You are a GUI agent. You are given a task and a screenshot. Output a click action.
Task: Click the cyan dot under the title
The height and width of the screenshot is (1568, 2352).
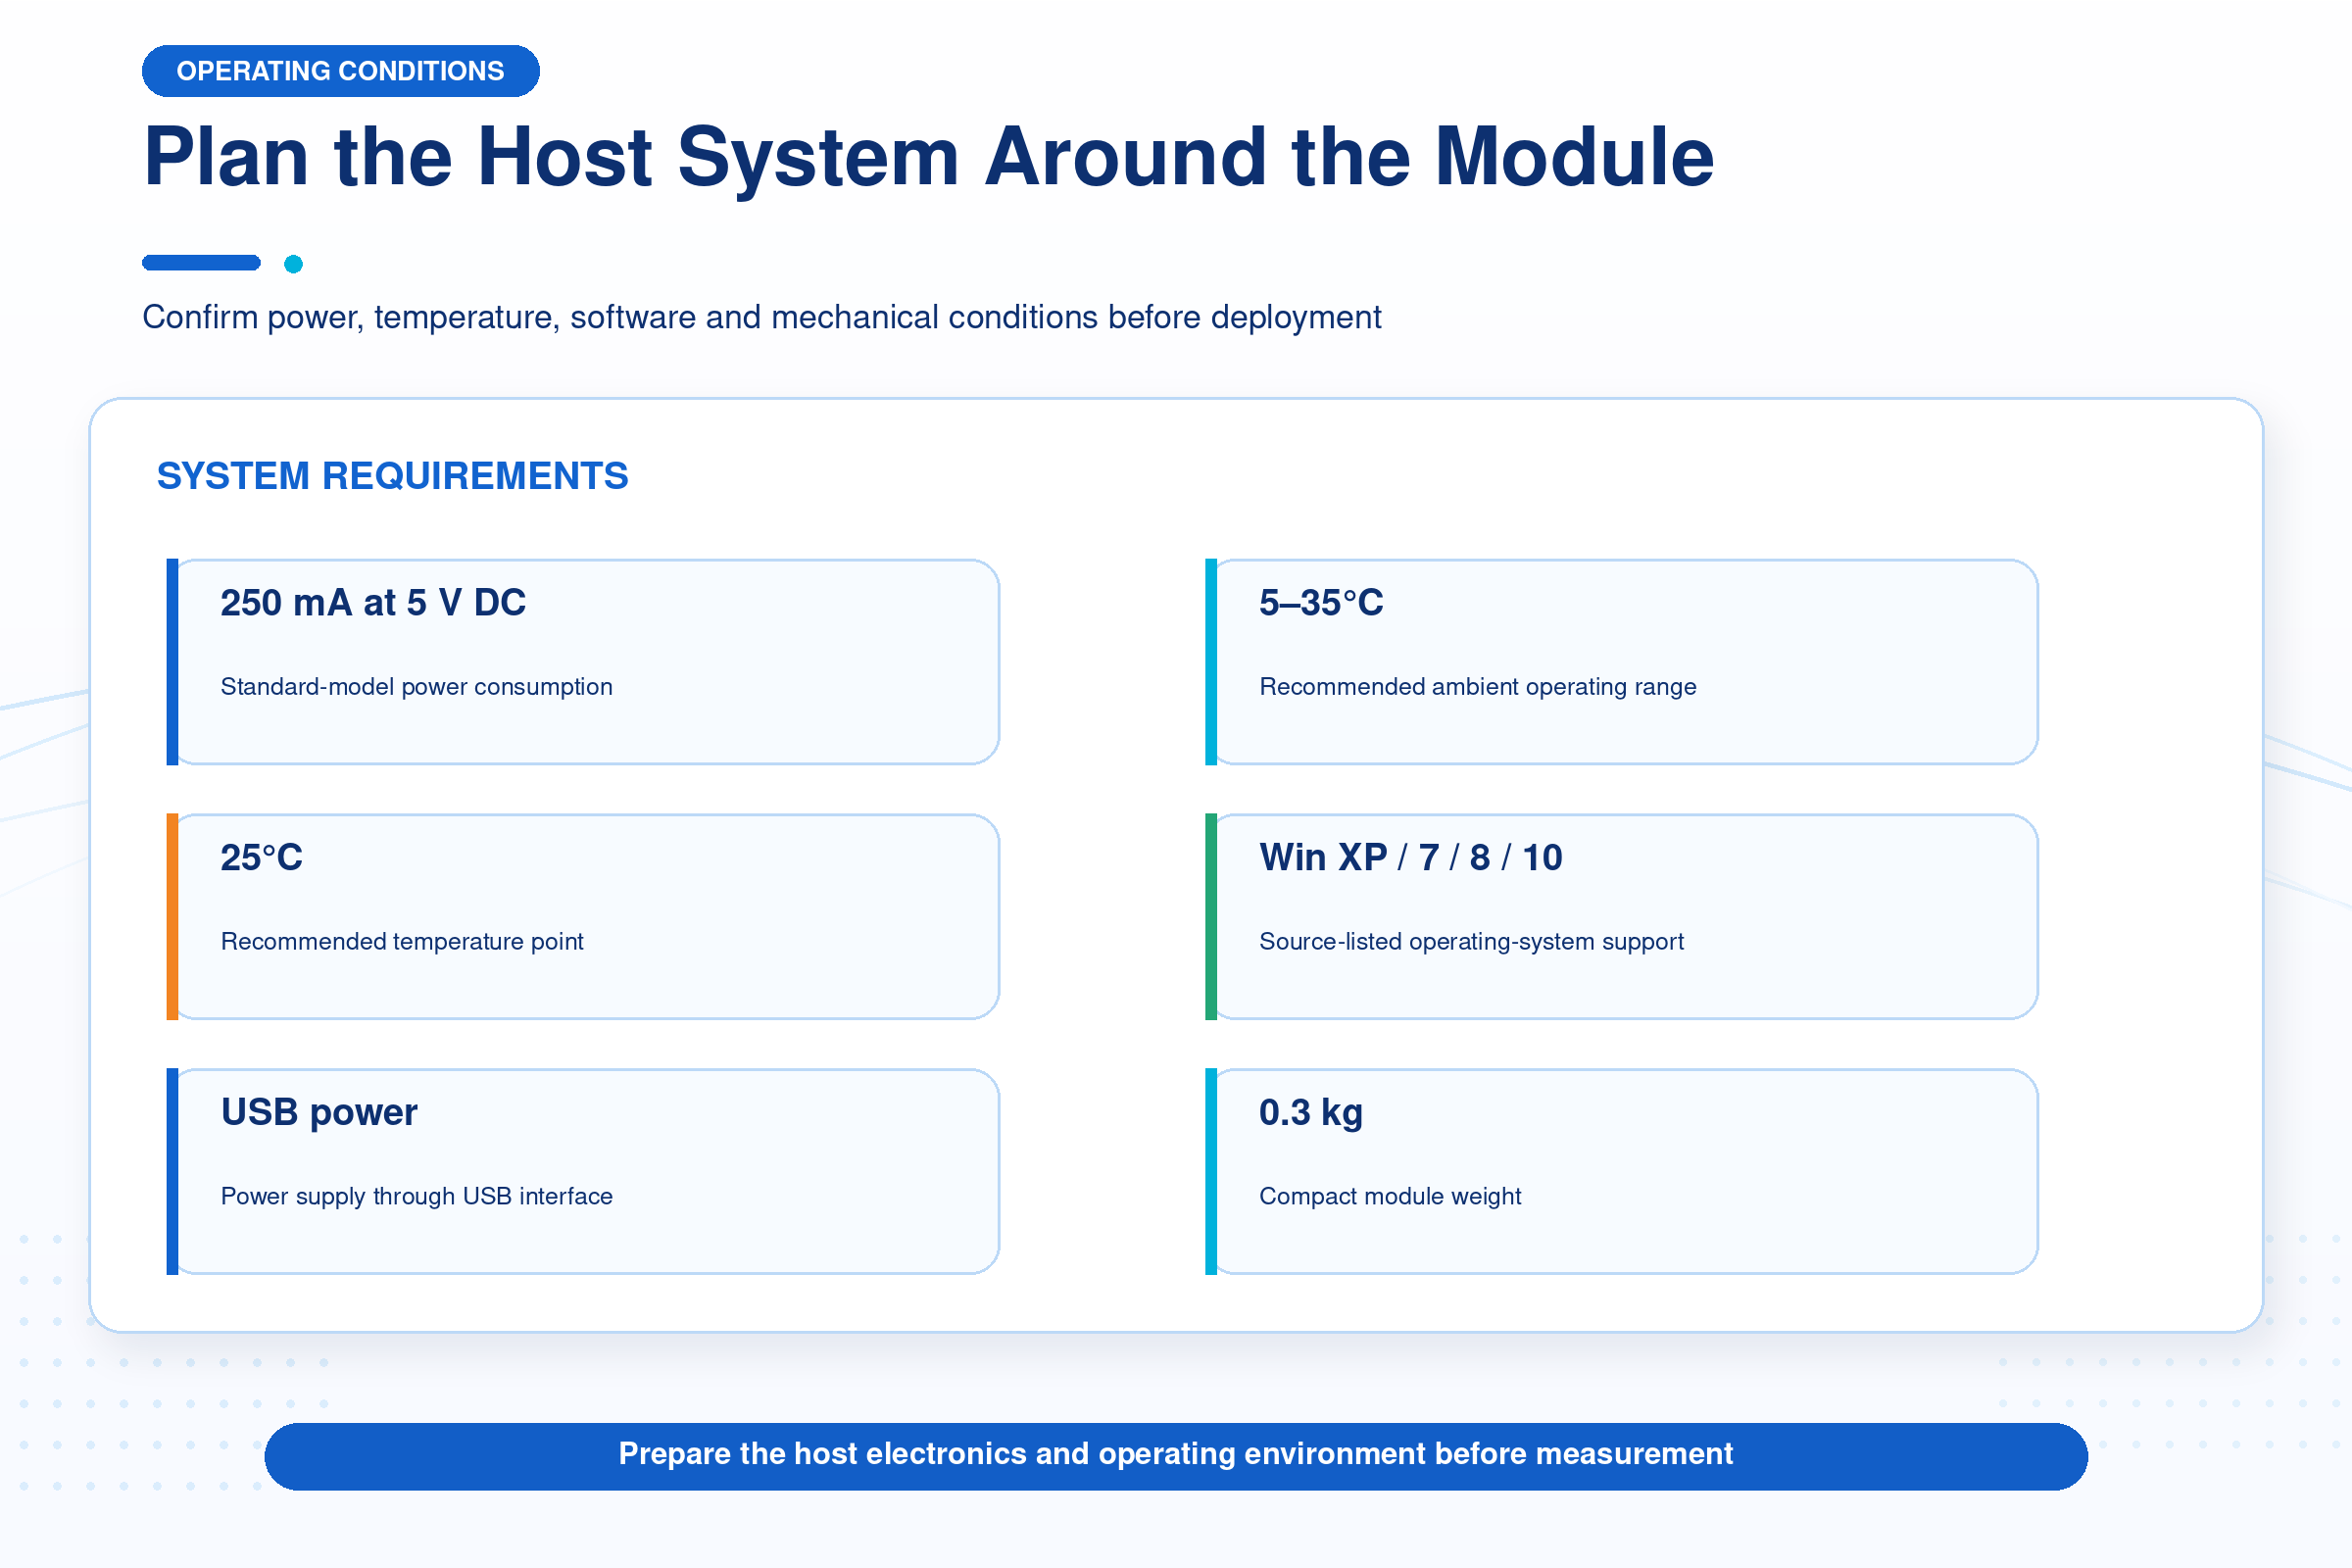293,264
